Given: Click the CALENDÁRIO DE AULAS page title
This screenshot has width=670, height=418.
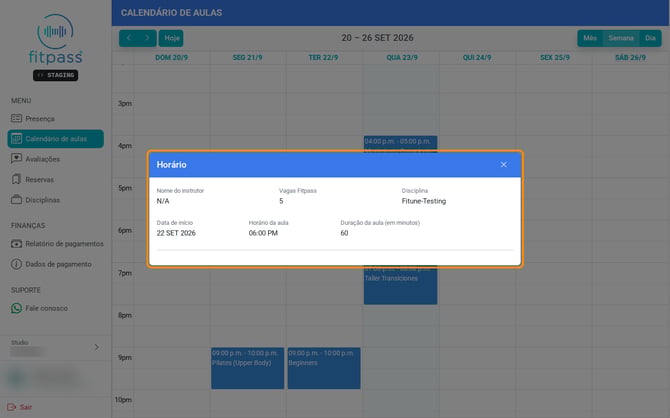Looking at the screenshot, I should [171, 13].
